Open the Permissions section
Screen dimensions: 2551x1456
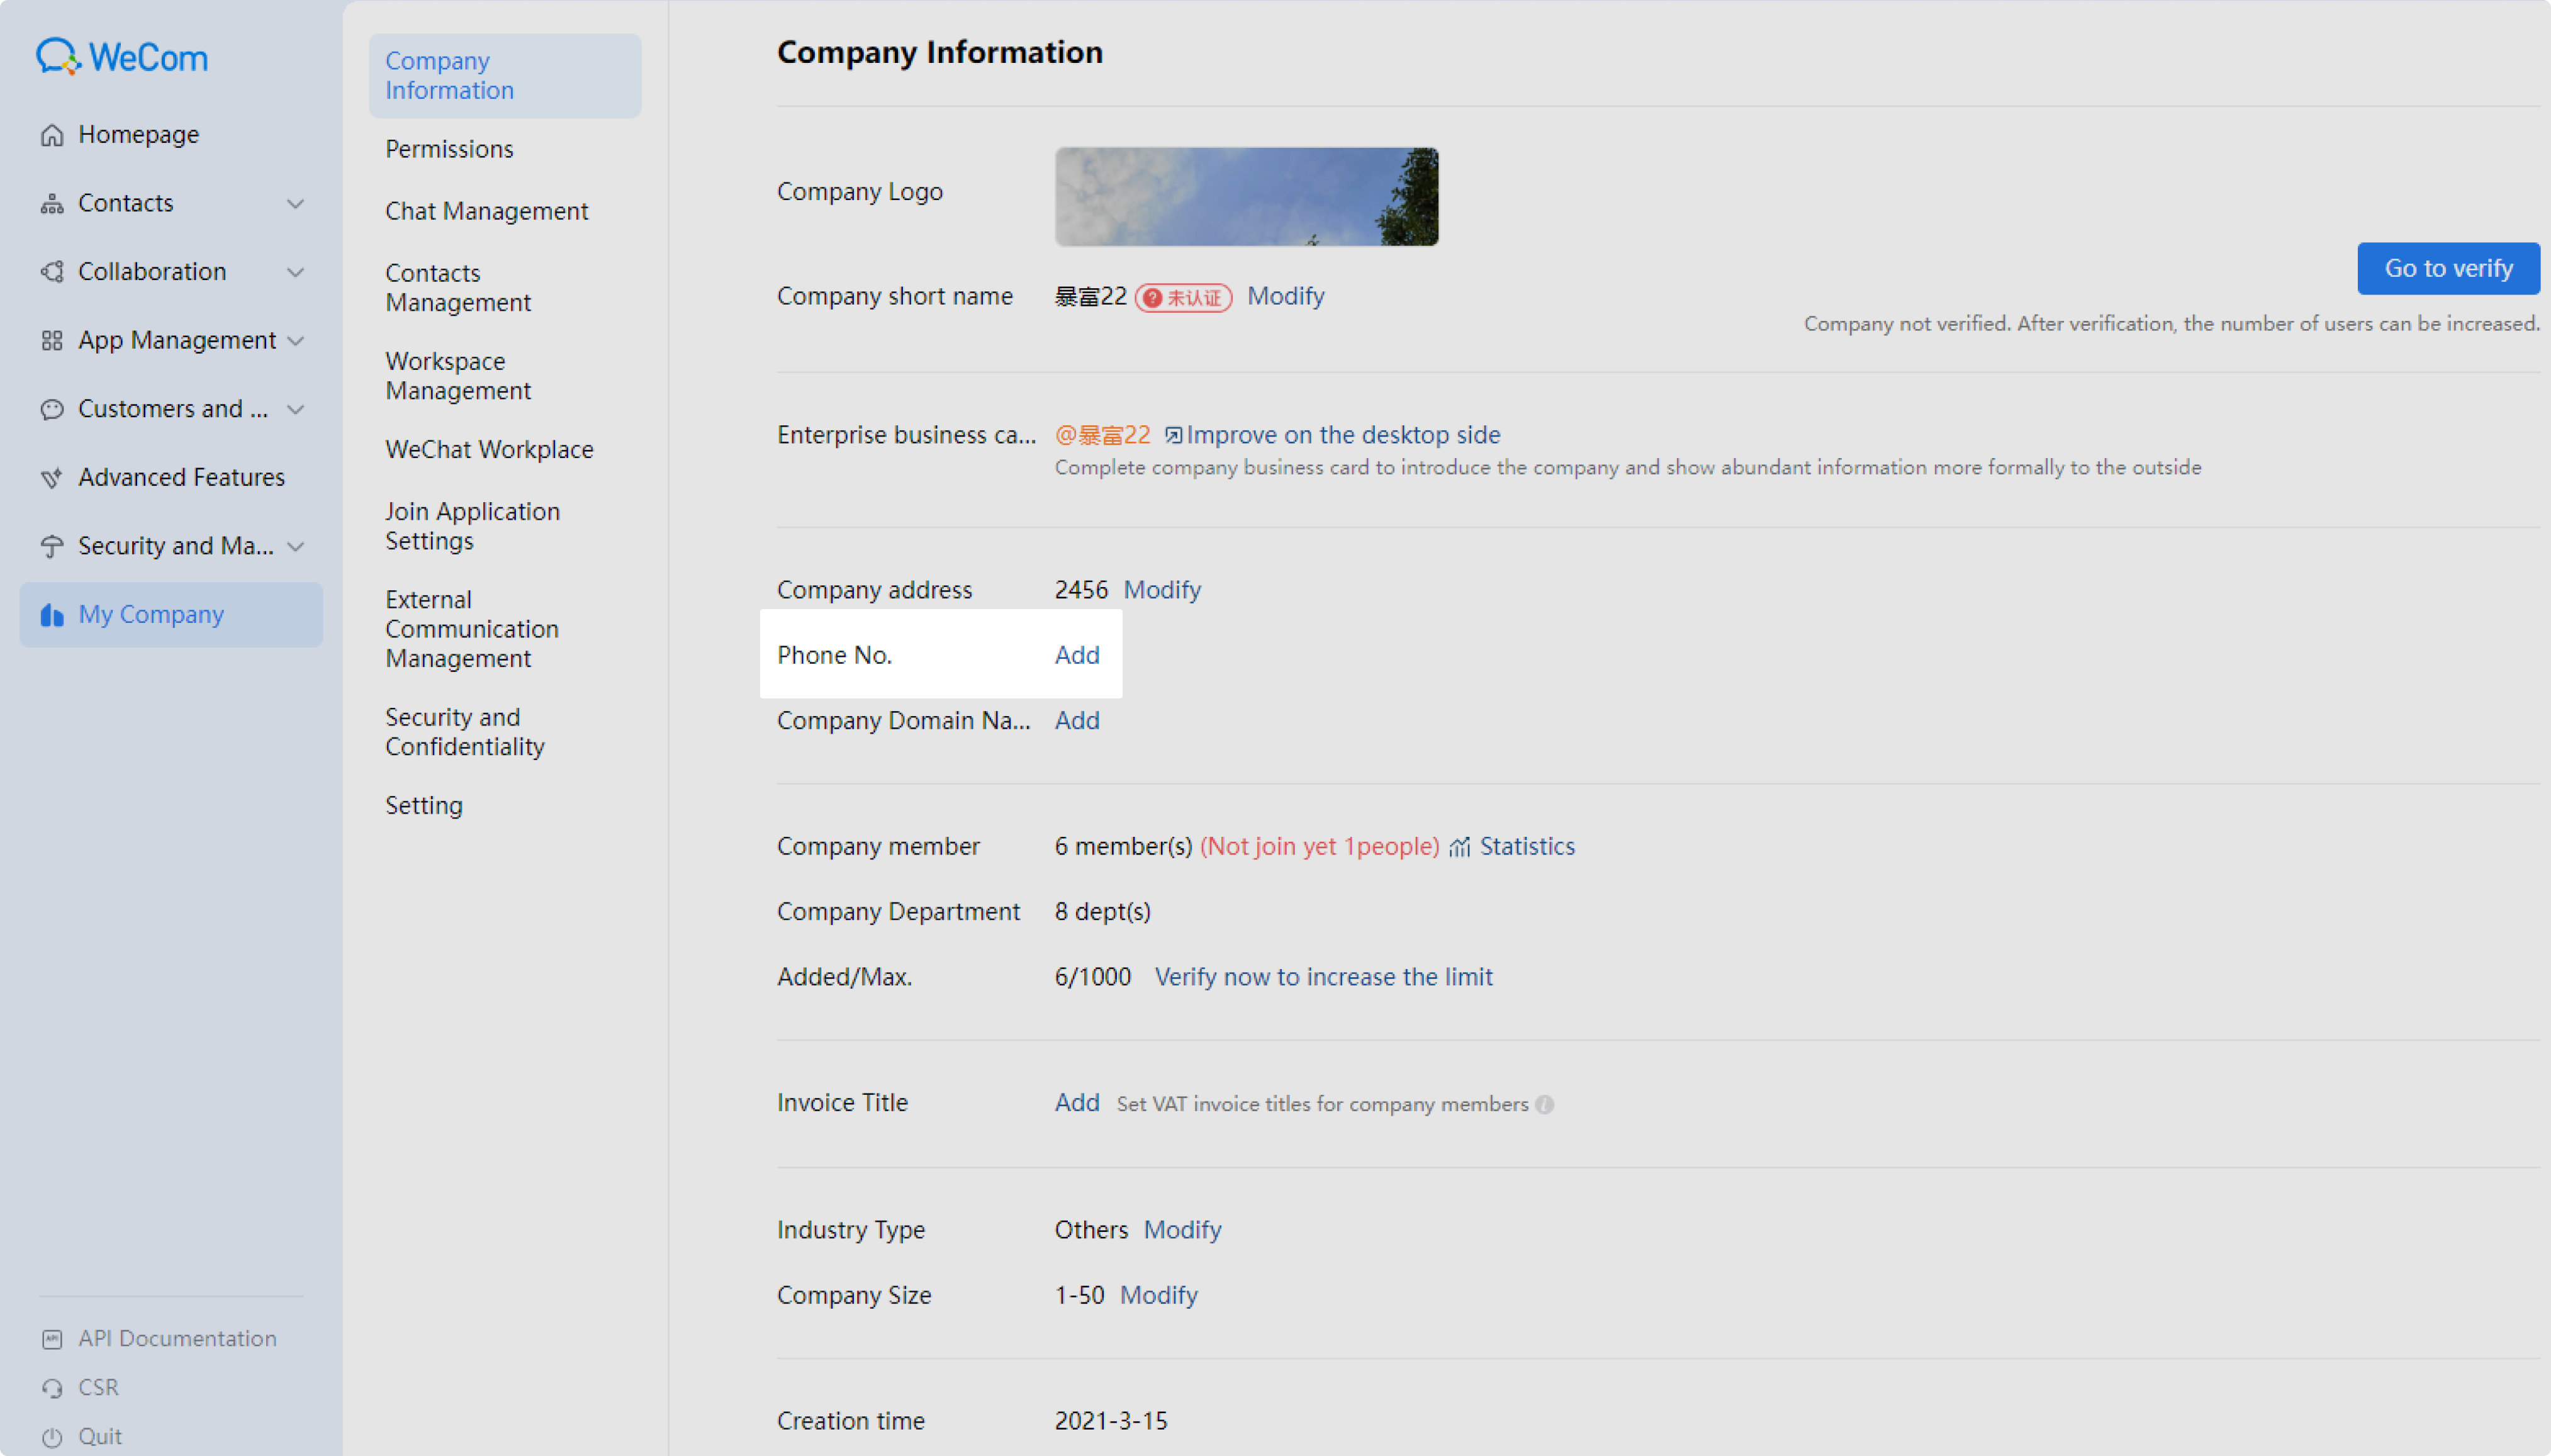pyautogui.click(x=449, y=149)
